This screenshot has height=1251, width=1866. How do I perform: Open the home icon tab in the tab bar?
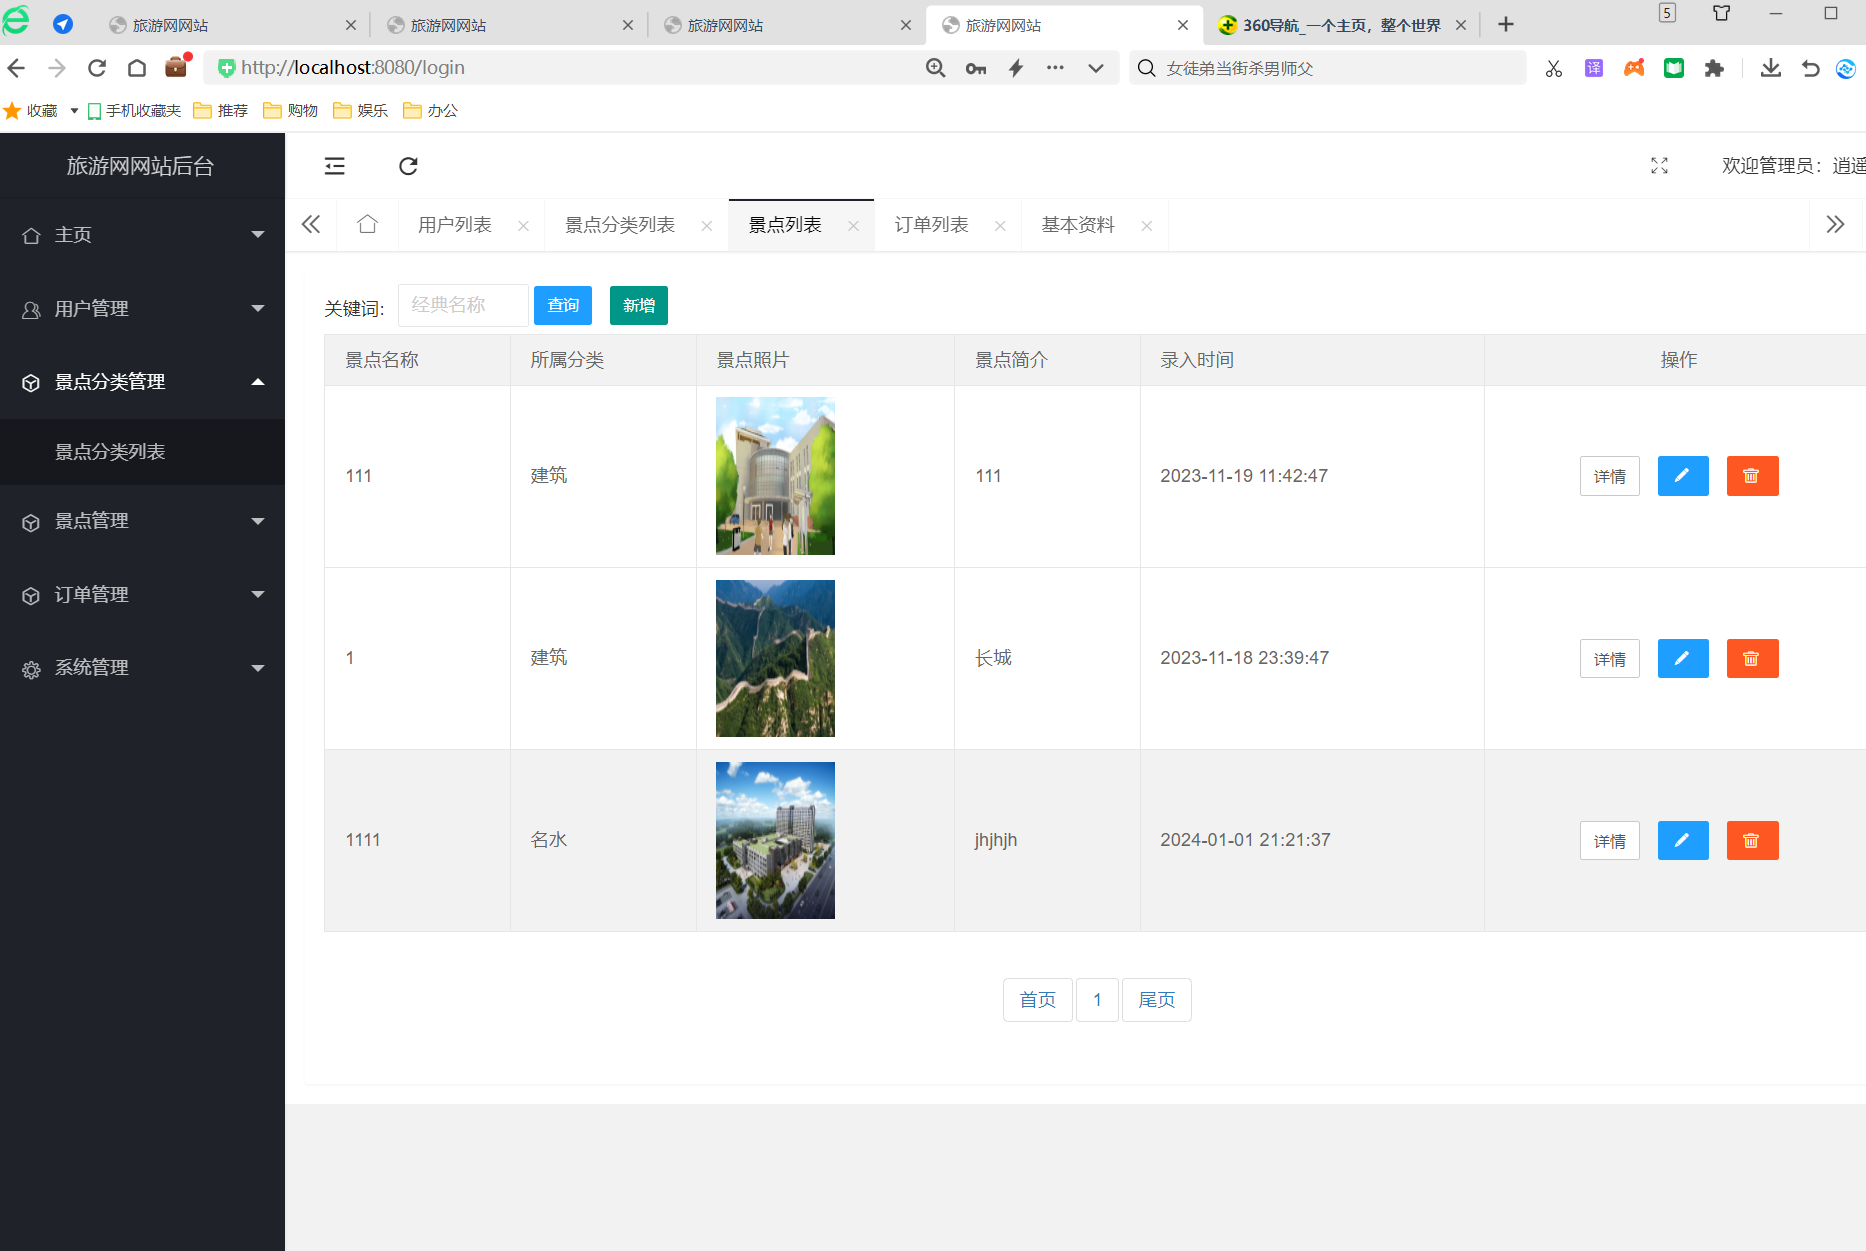pyautogui.click(x=366, y=224)
